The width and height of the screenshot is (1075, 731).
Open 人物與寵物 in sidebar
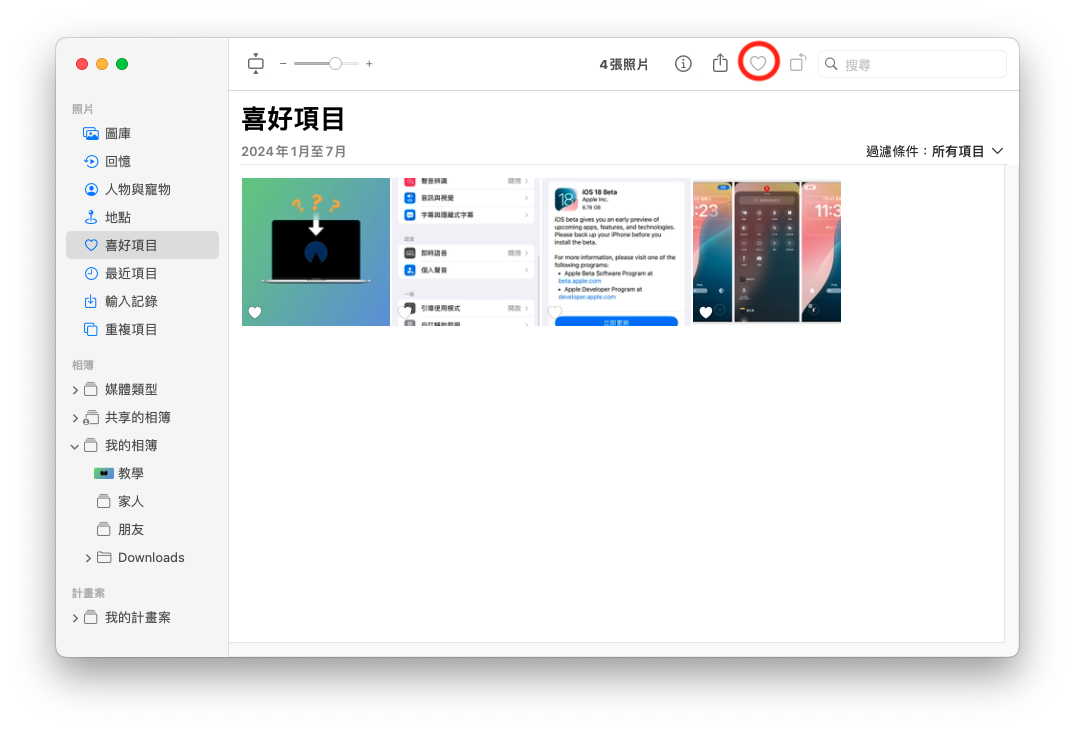[142, 189]
